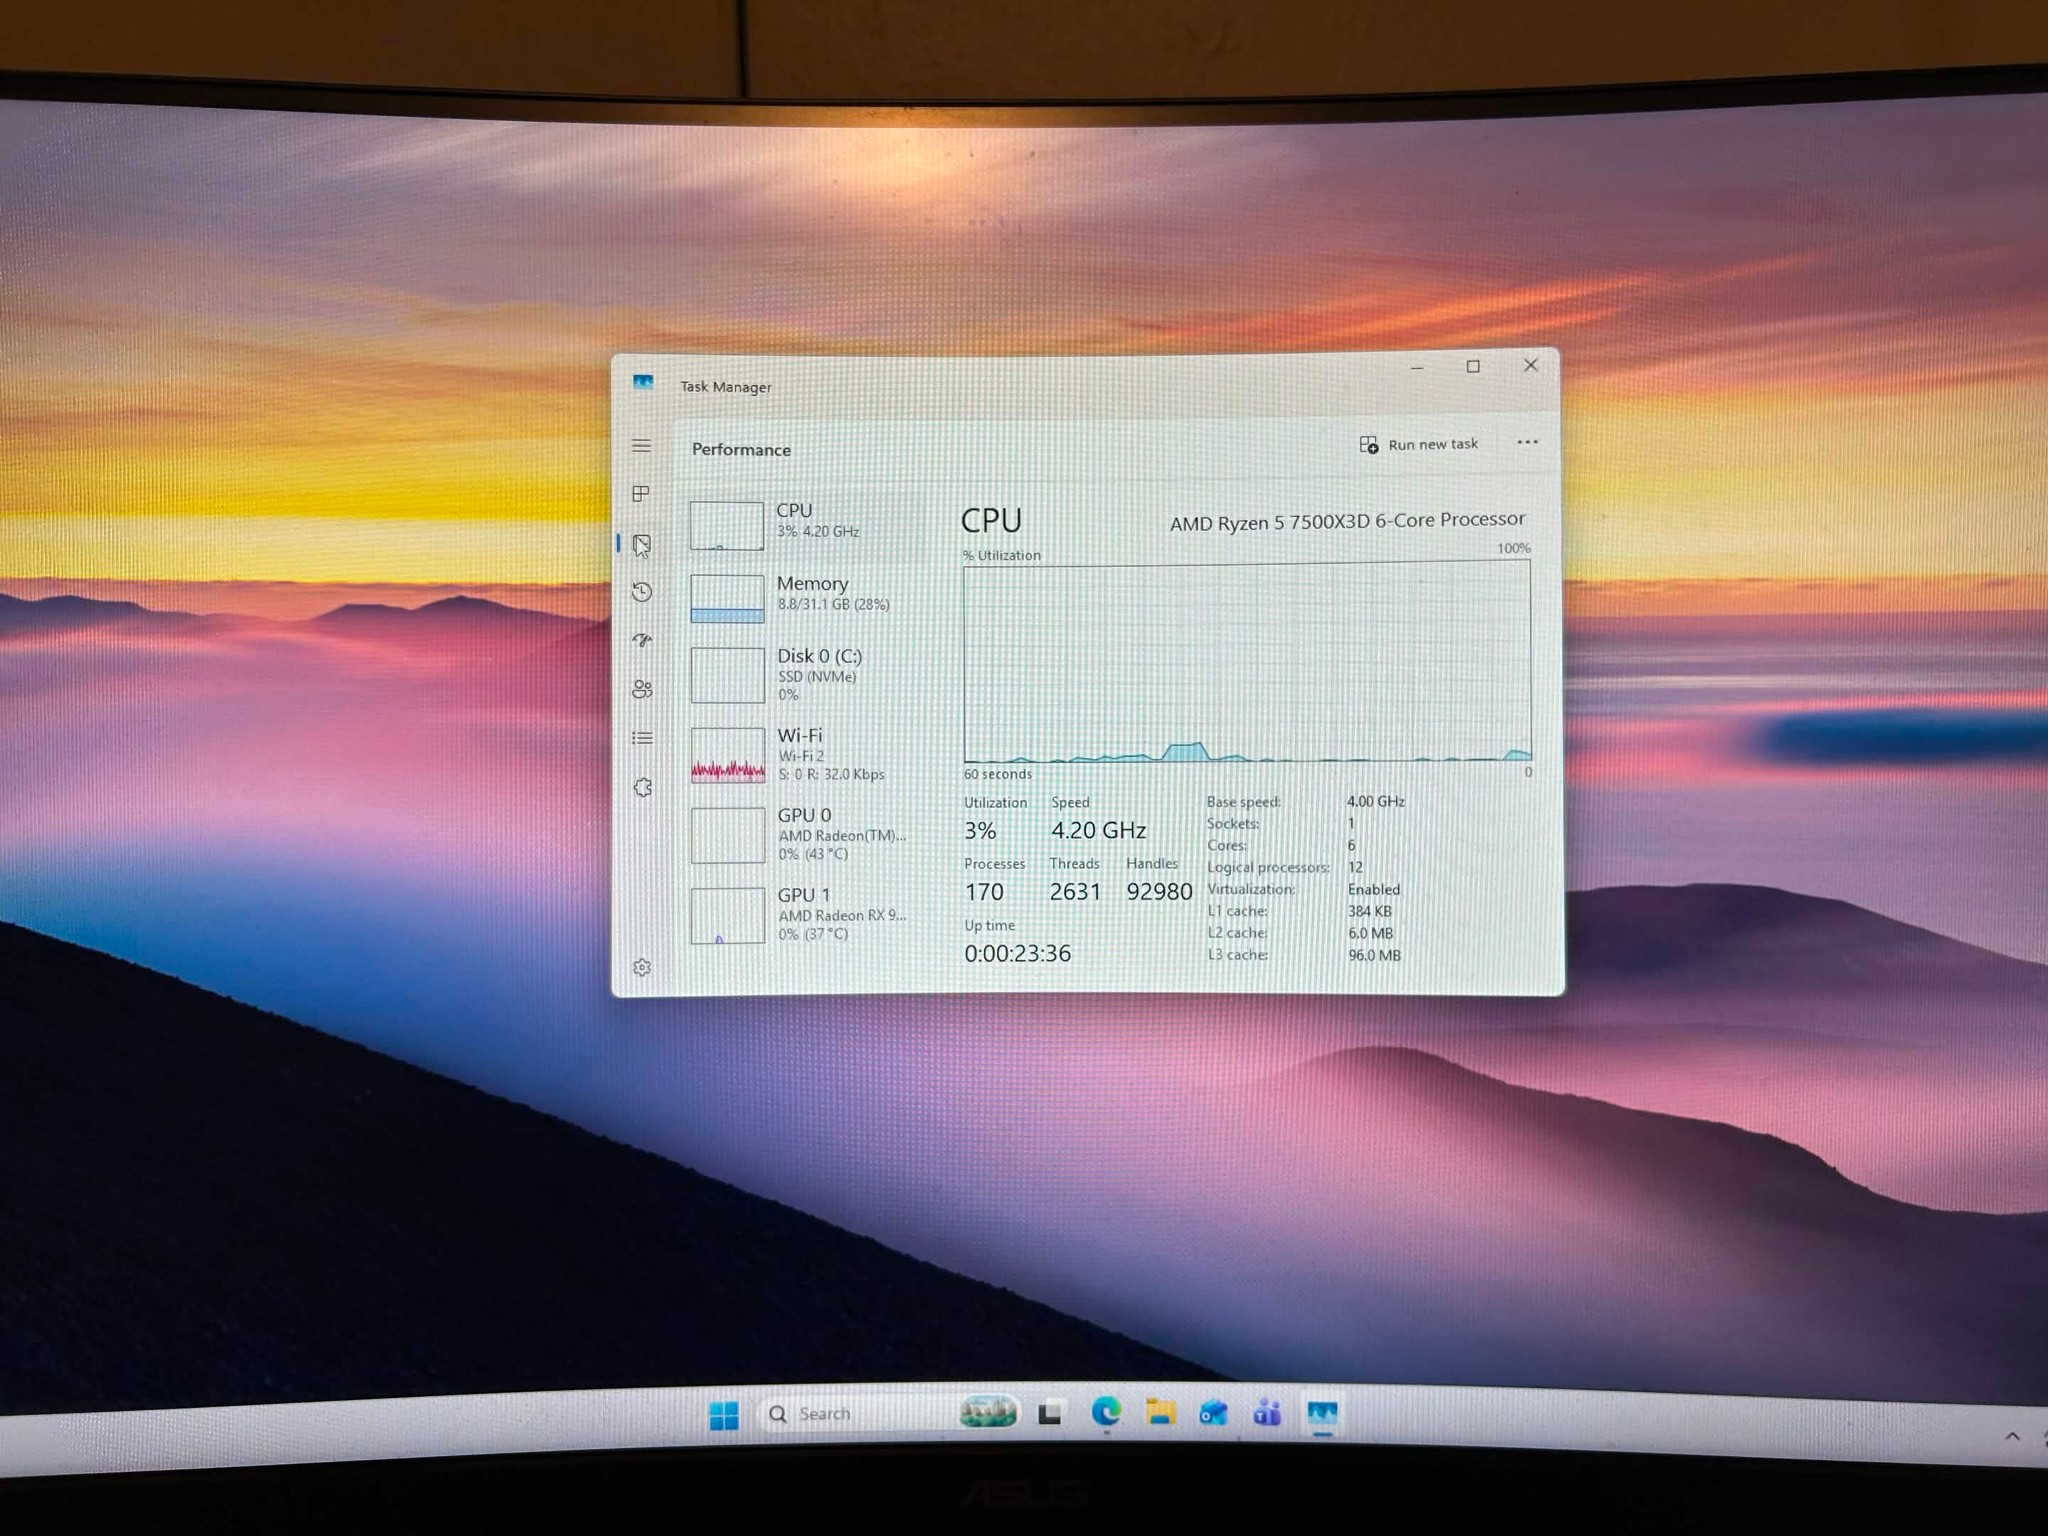Open File Explorer from the taskbar
The width and height of the screenshot is (2048, 1536).
(x=1160, y=1412)
